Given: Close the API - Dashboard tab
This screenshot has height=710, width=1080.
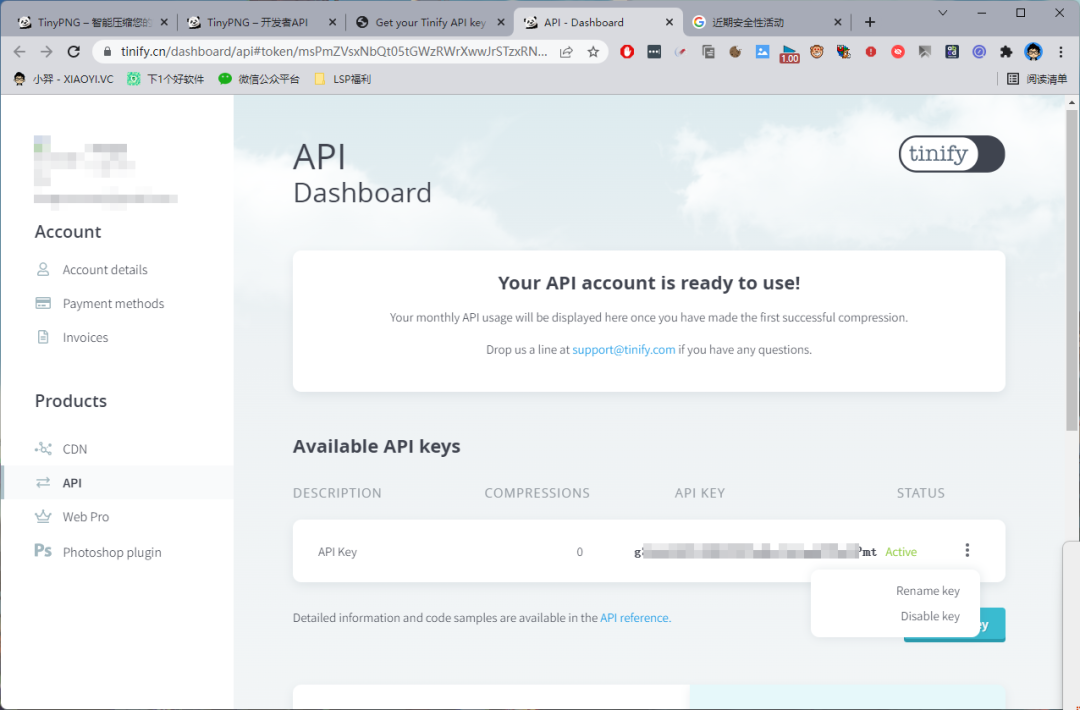Looking at the screenshot, I should 669,23.
